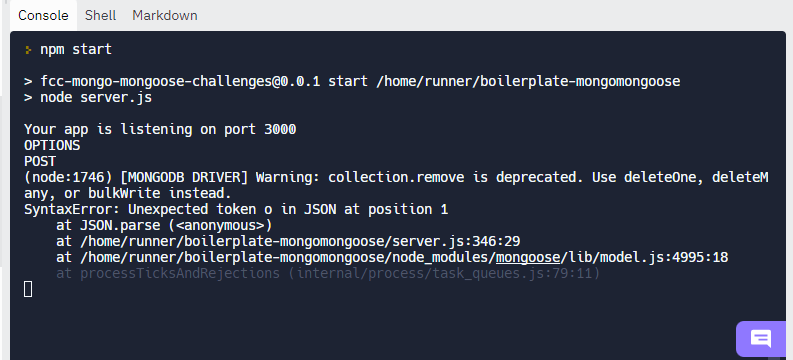Click the POST log line
This screenshot has width=793, height=360.
(x=40, y=161)
